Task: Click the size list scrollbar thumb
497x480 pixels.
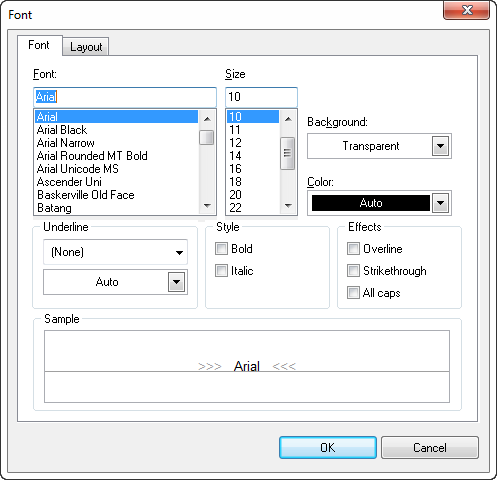Action: [288, 153]
